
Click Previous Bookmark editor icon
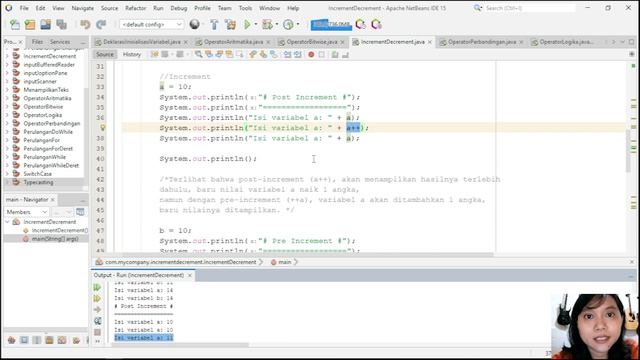[253, 54]
